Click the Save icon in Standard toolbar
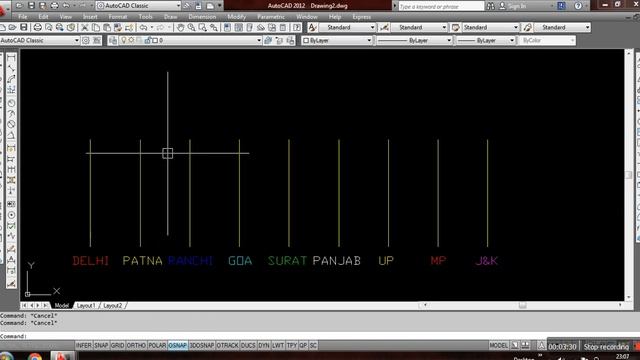Viewport: 640px width, 360px height. (x=24, y=27)
